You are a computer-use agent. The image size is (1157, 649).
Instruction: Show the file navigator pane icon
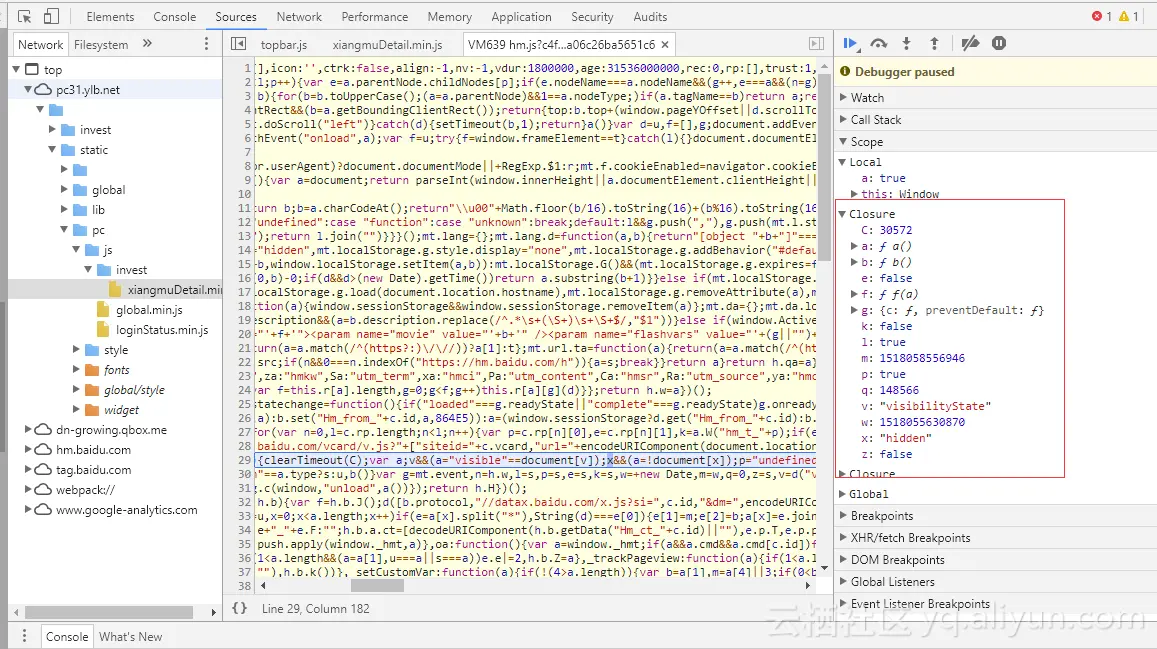click(238, 44)
